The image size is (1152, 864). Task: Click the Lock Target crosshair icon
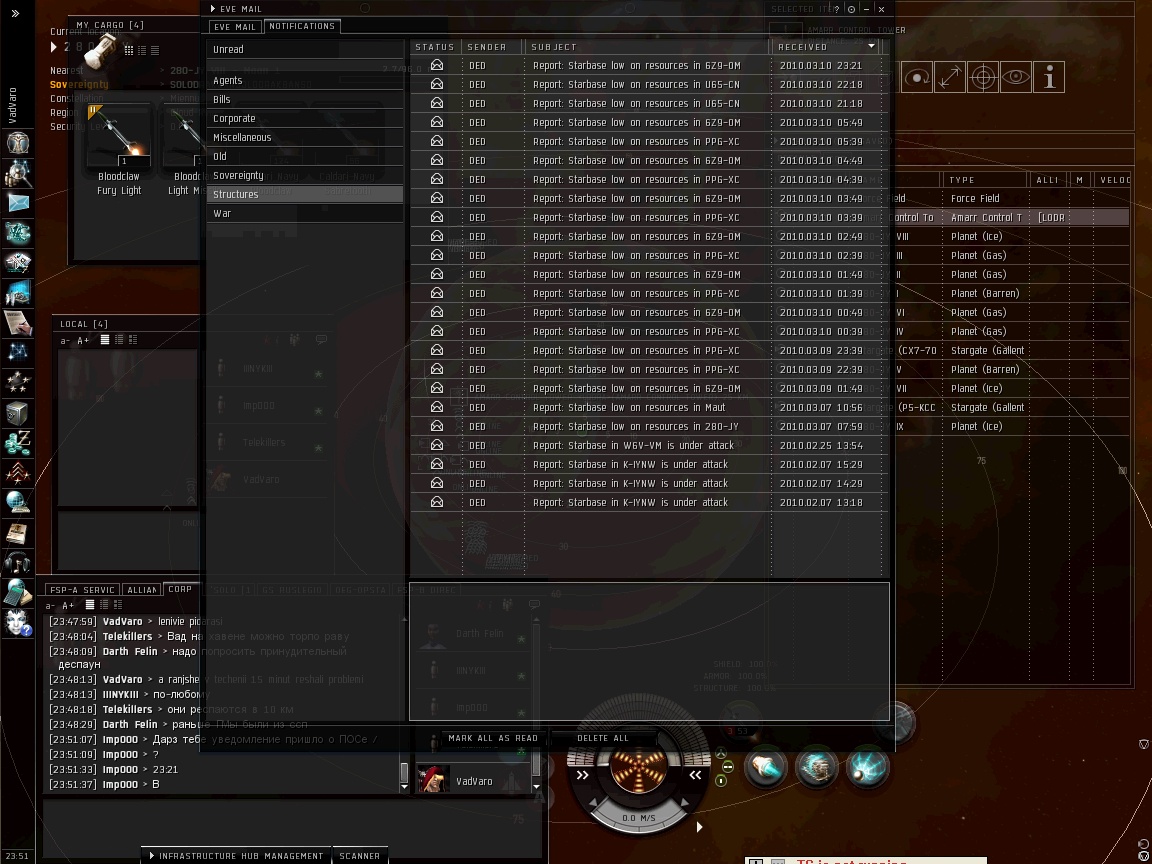(x=983, y=78)
